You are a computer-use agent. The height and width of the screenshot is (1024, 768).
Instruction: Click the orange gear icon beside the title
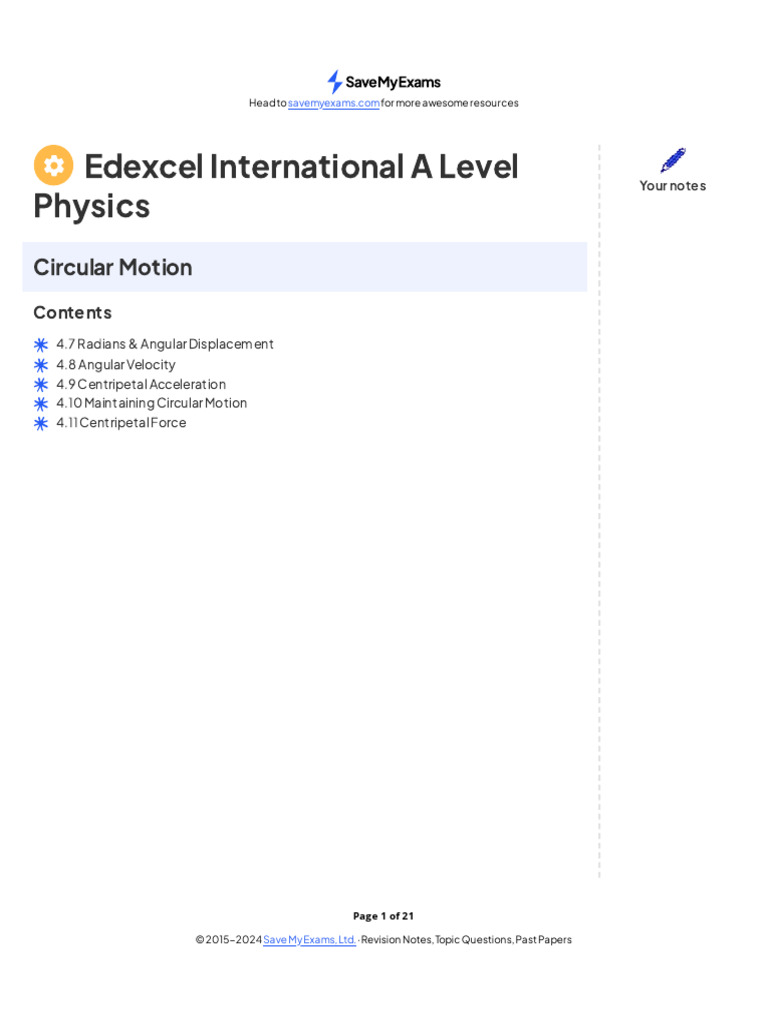click(54, 165)
